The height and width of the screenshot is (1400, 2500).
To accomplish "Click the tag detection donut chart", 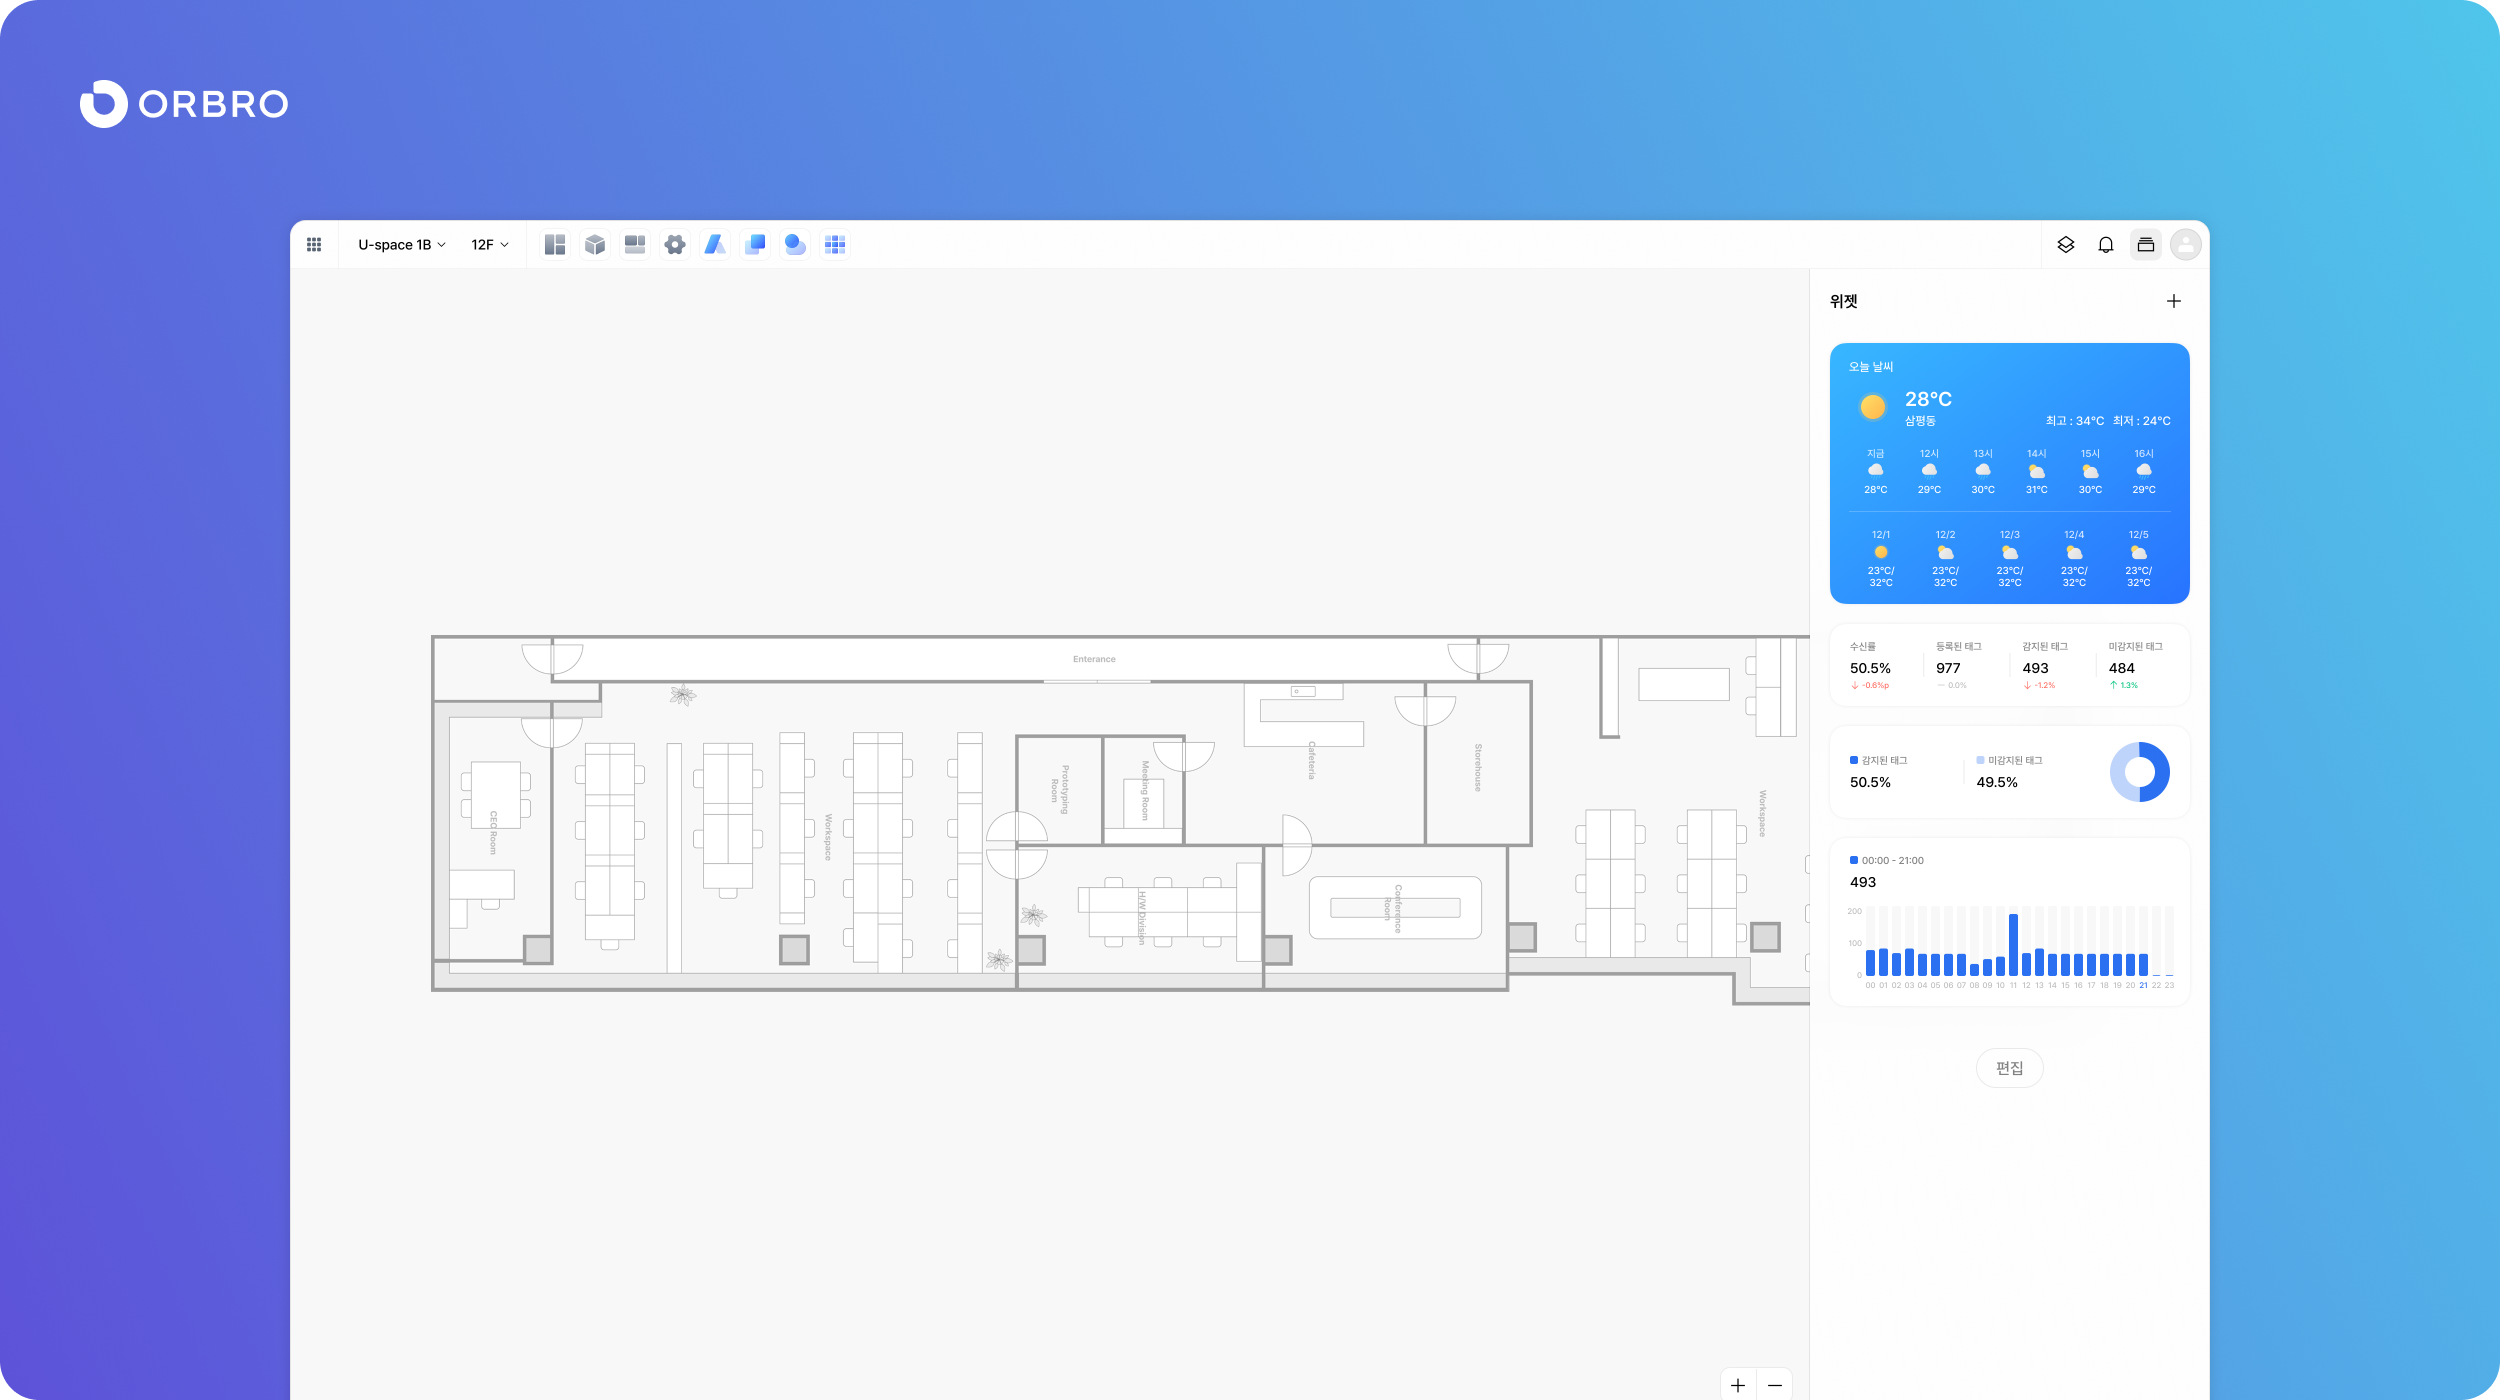I will (x=2140, y=772).
